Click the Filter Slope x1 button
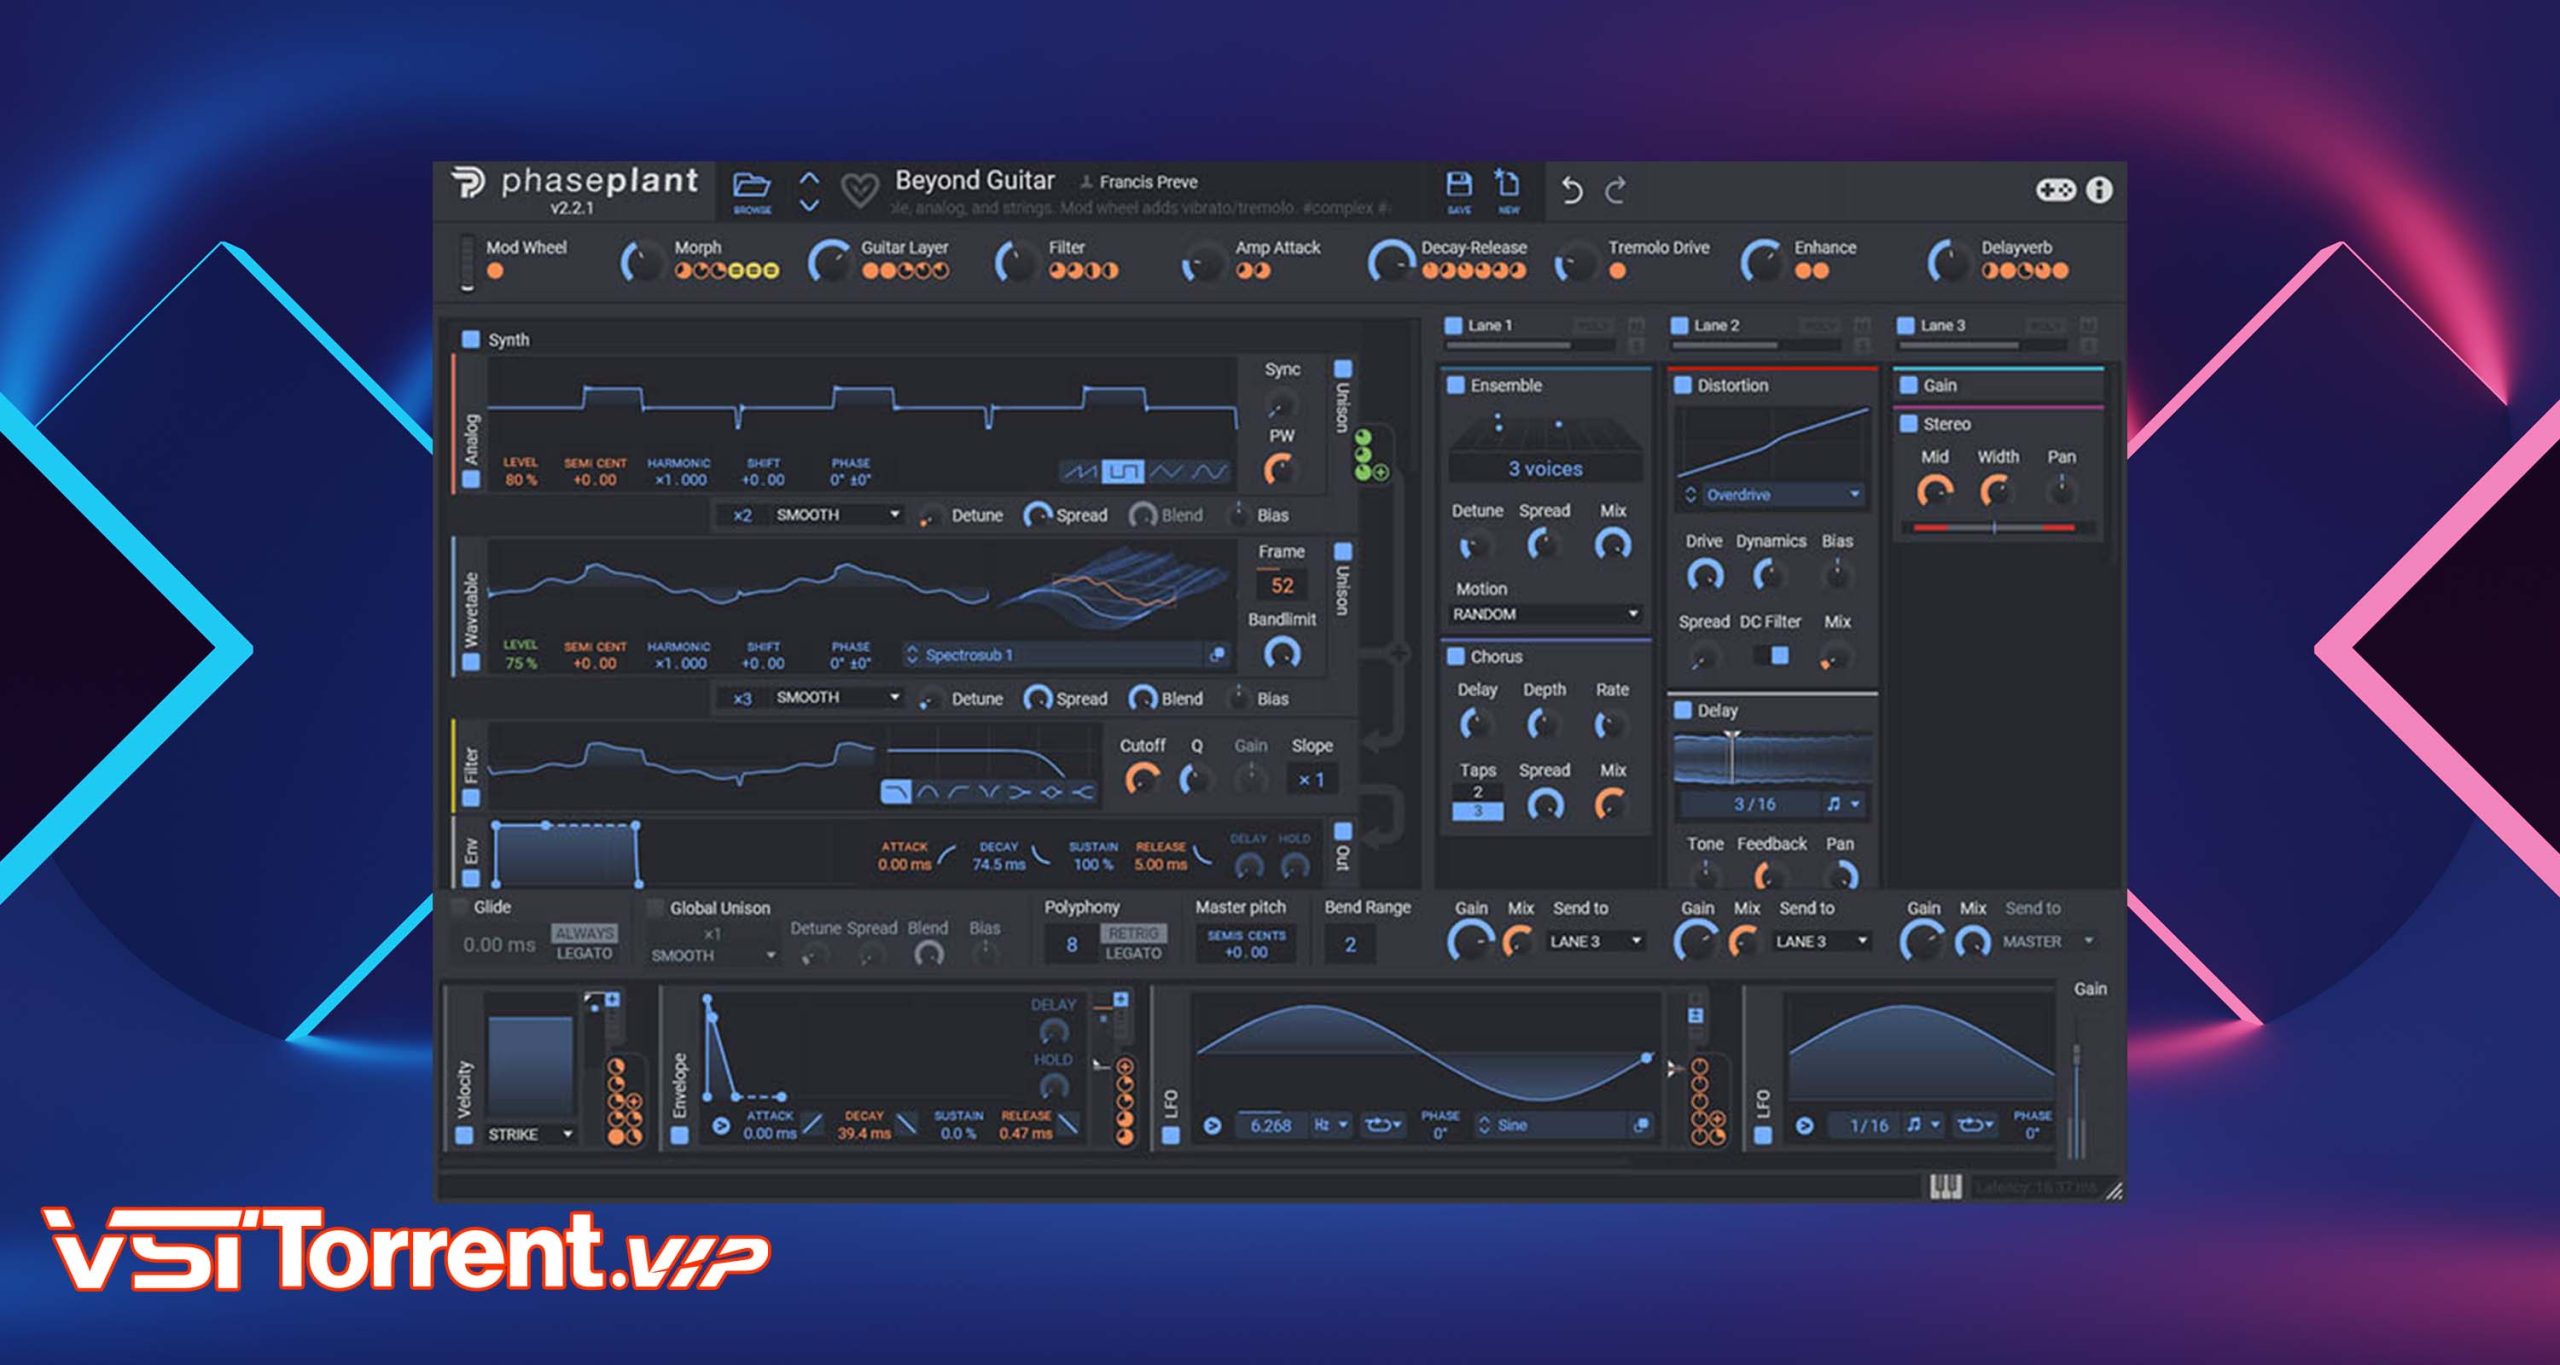 [1310, 780]
